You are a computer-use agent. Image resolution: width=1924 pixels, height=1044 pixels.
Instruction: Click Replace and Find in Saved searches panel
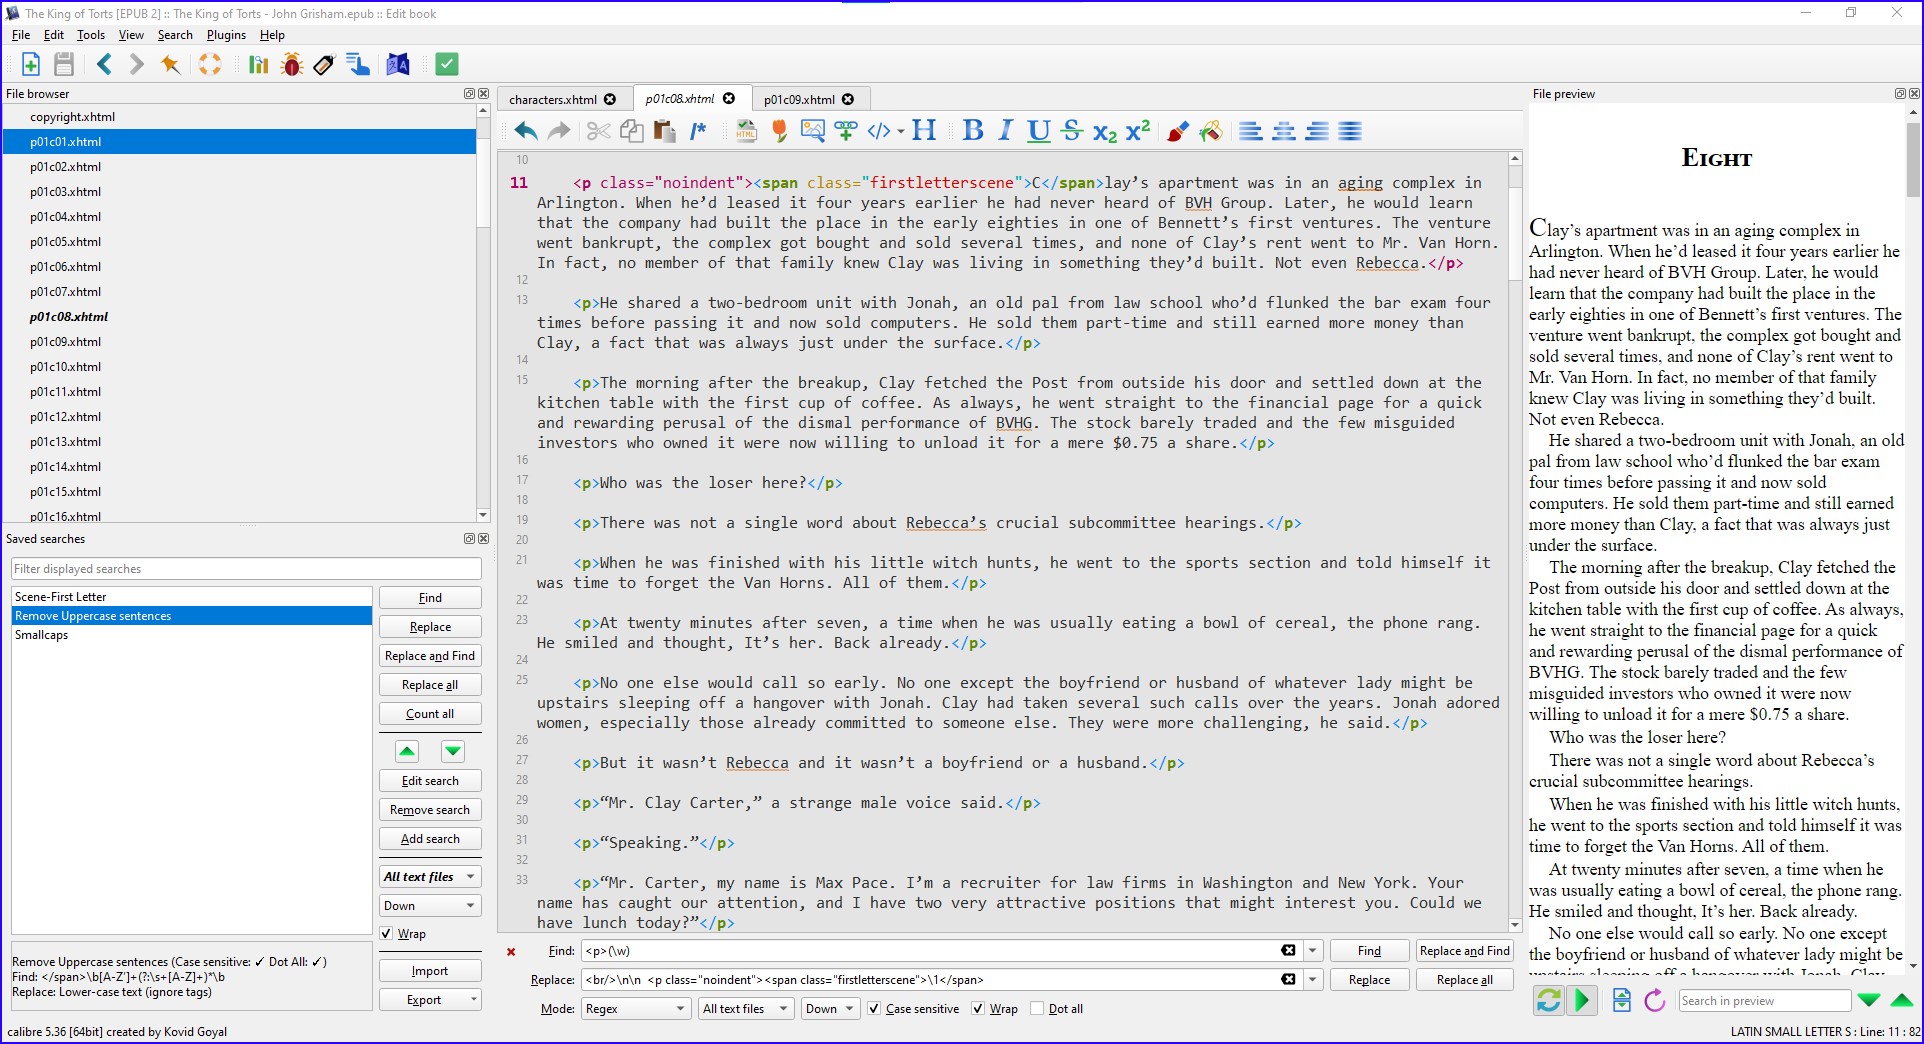pos(430,655)
